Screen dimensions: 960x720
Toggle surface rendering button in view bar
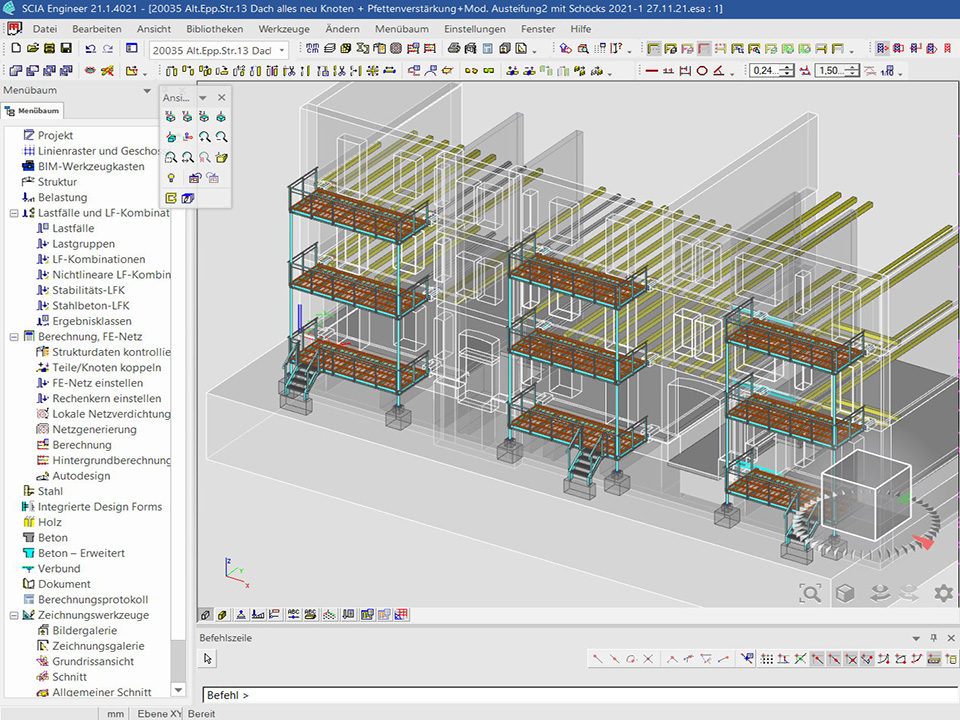click(x=222, y=614)
